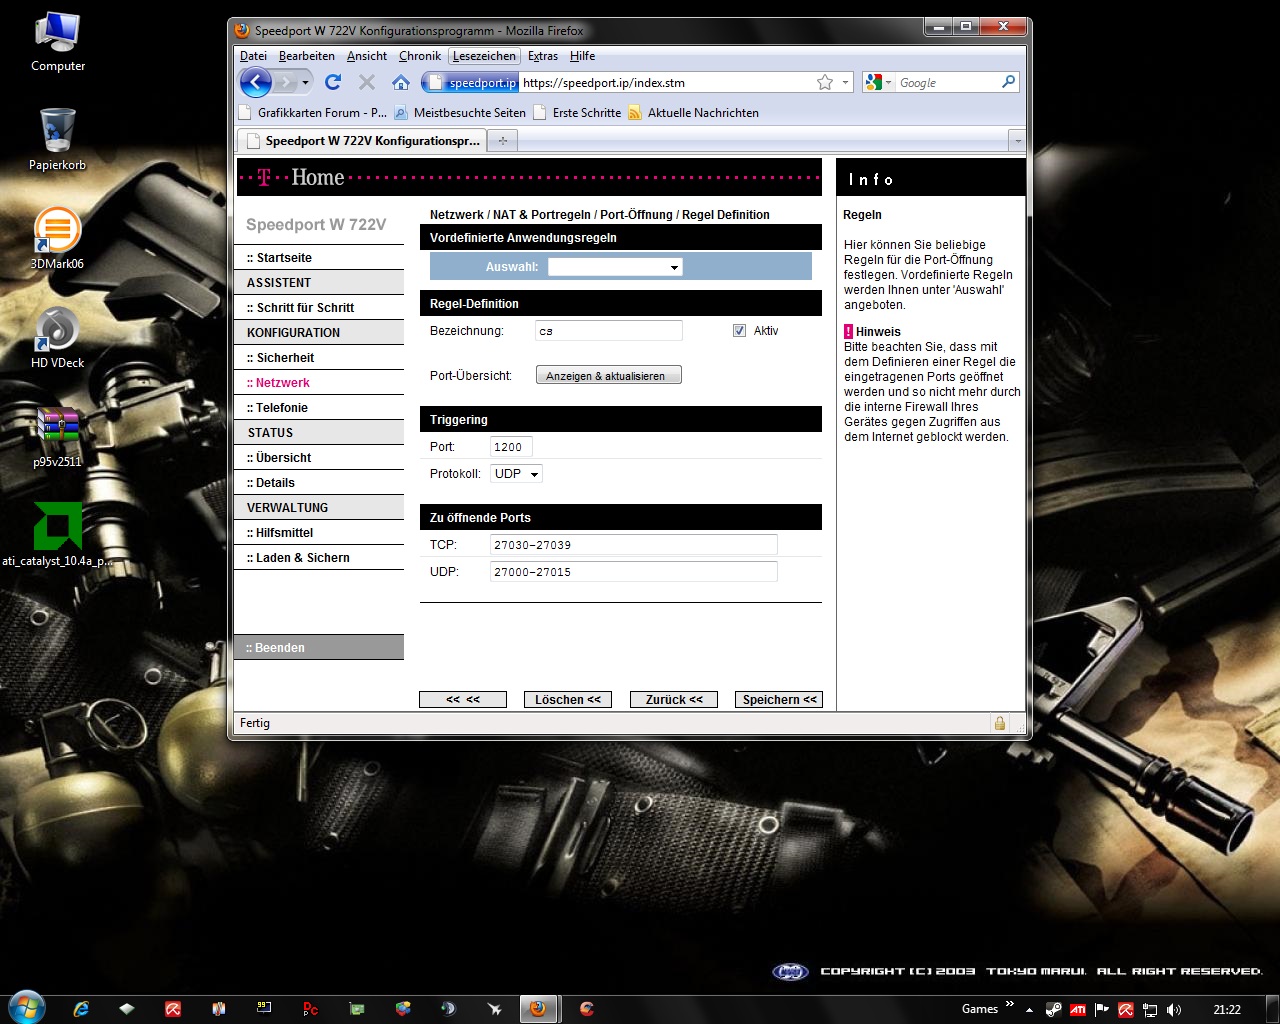Bookmark this page with the star icon
This screenshot has width=1280, height=1024.
click(x=825, y=82)
